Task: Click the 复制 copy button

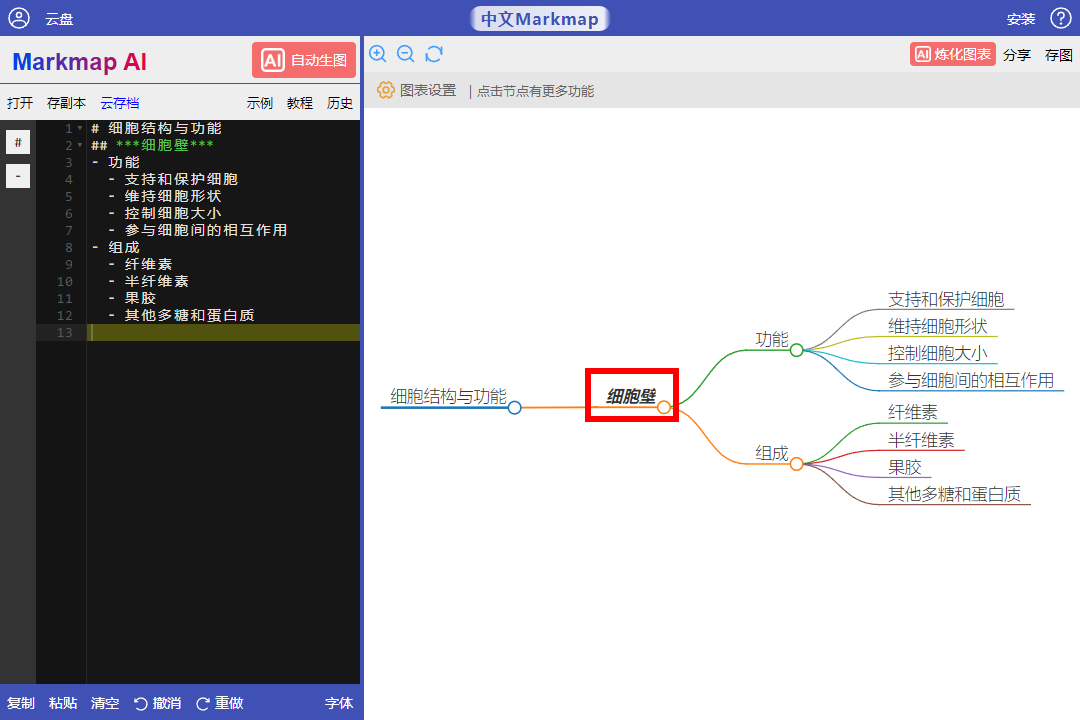Action: pyautogui.click(x=21, y=703)
